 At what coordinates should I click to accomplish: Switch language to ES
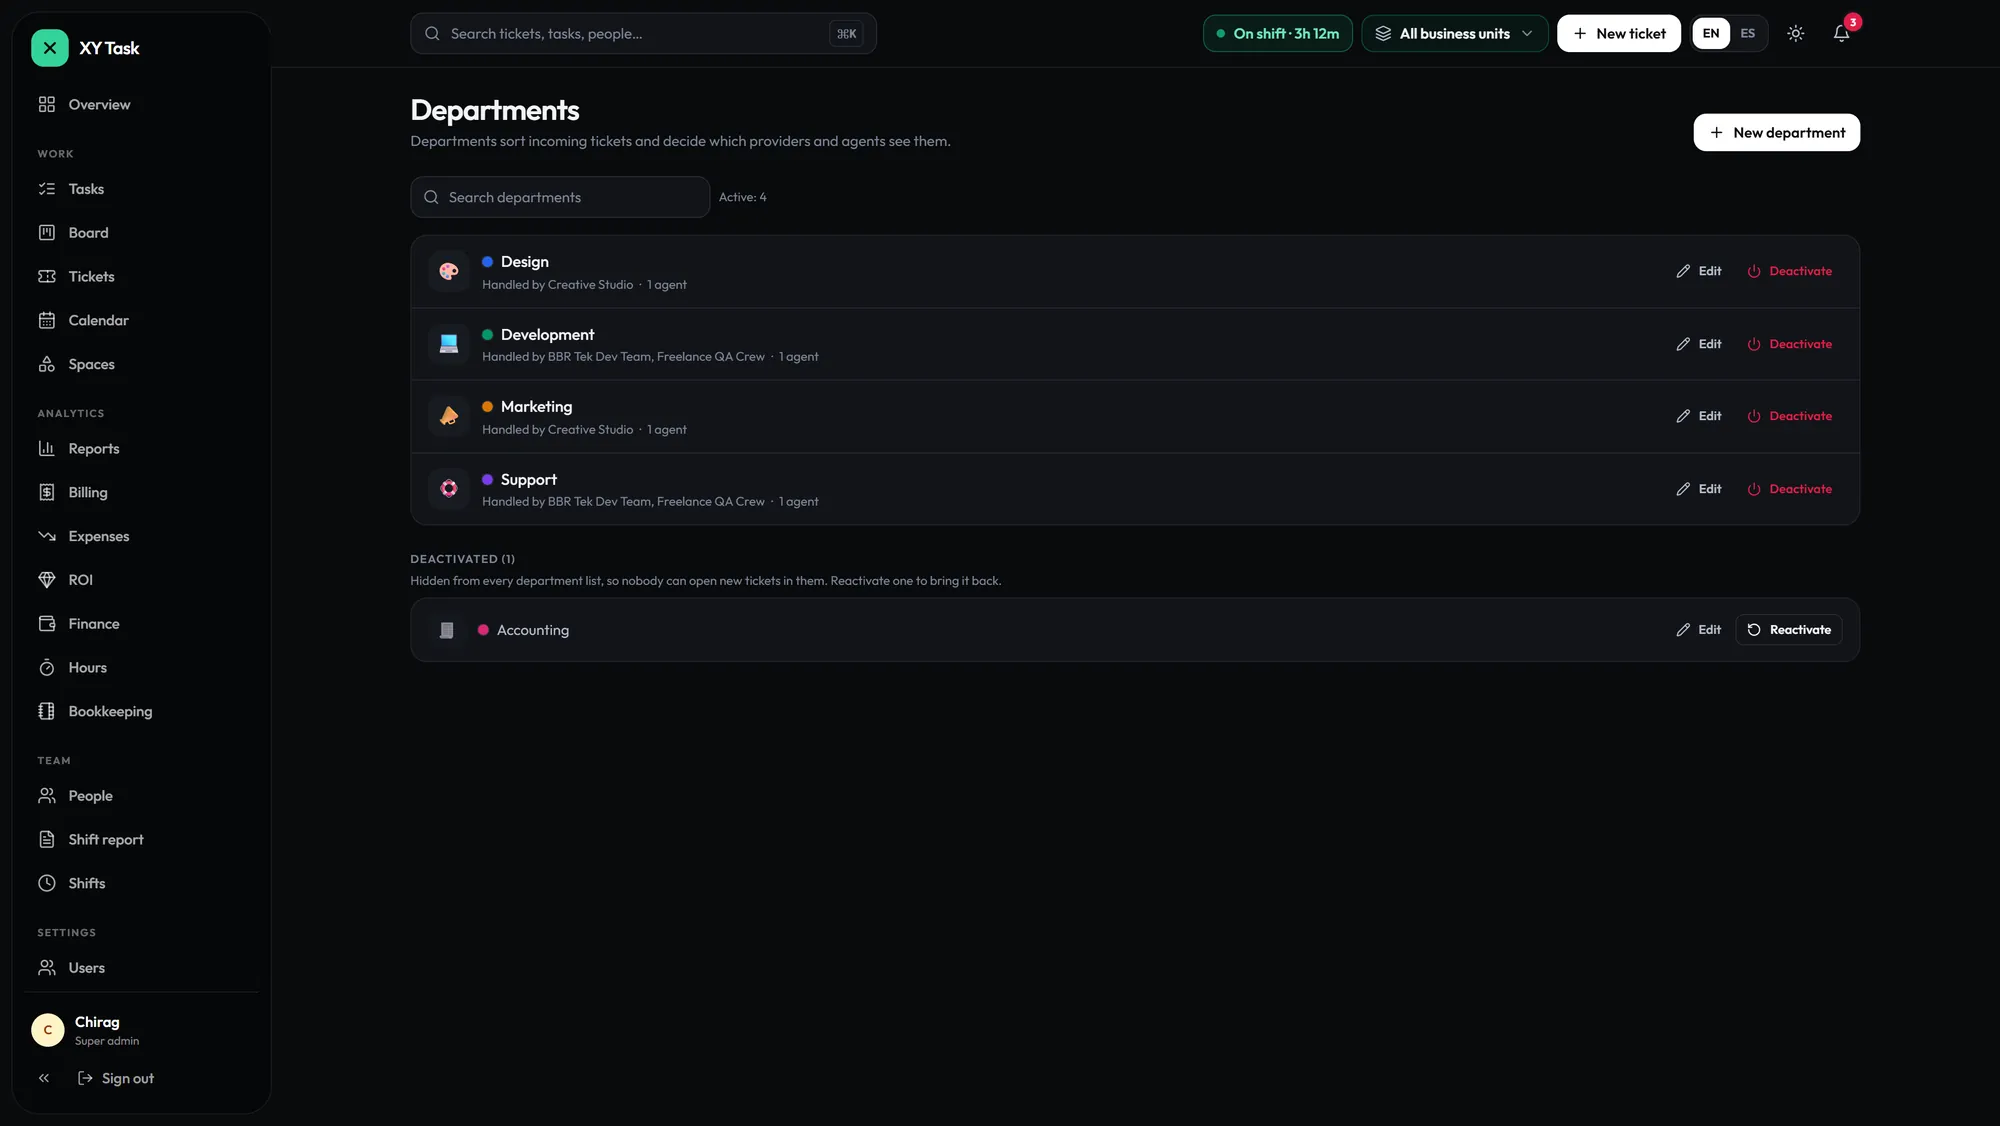(1748, 34)
